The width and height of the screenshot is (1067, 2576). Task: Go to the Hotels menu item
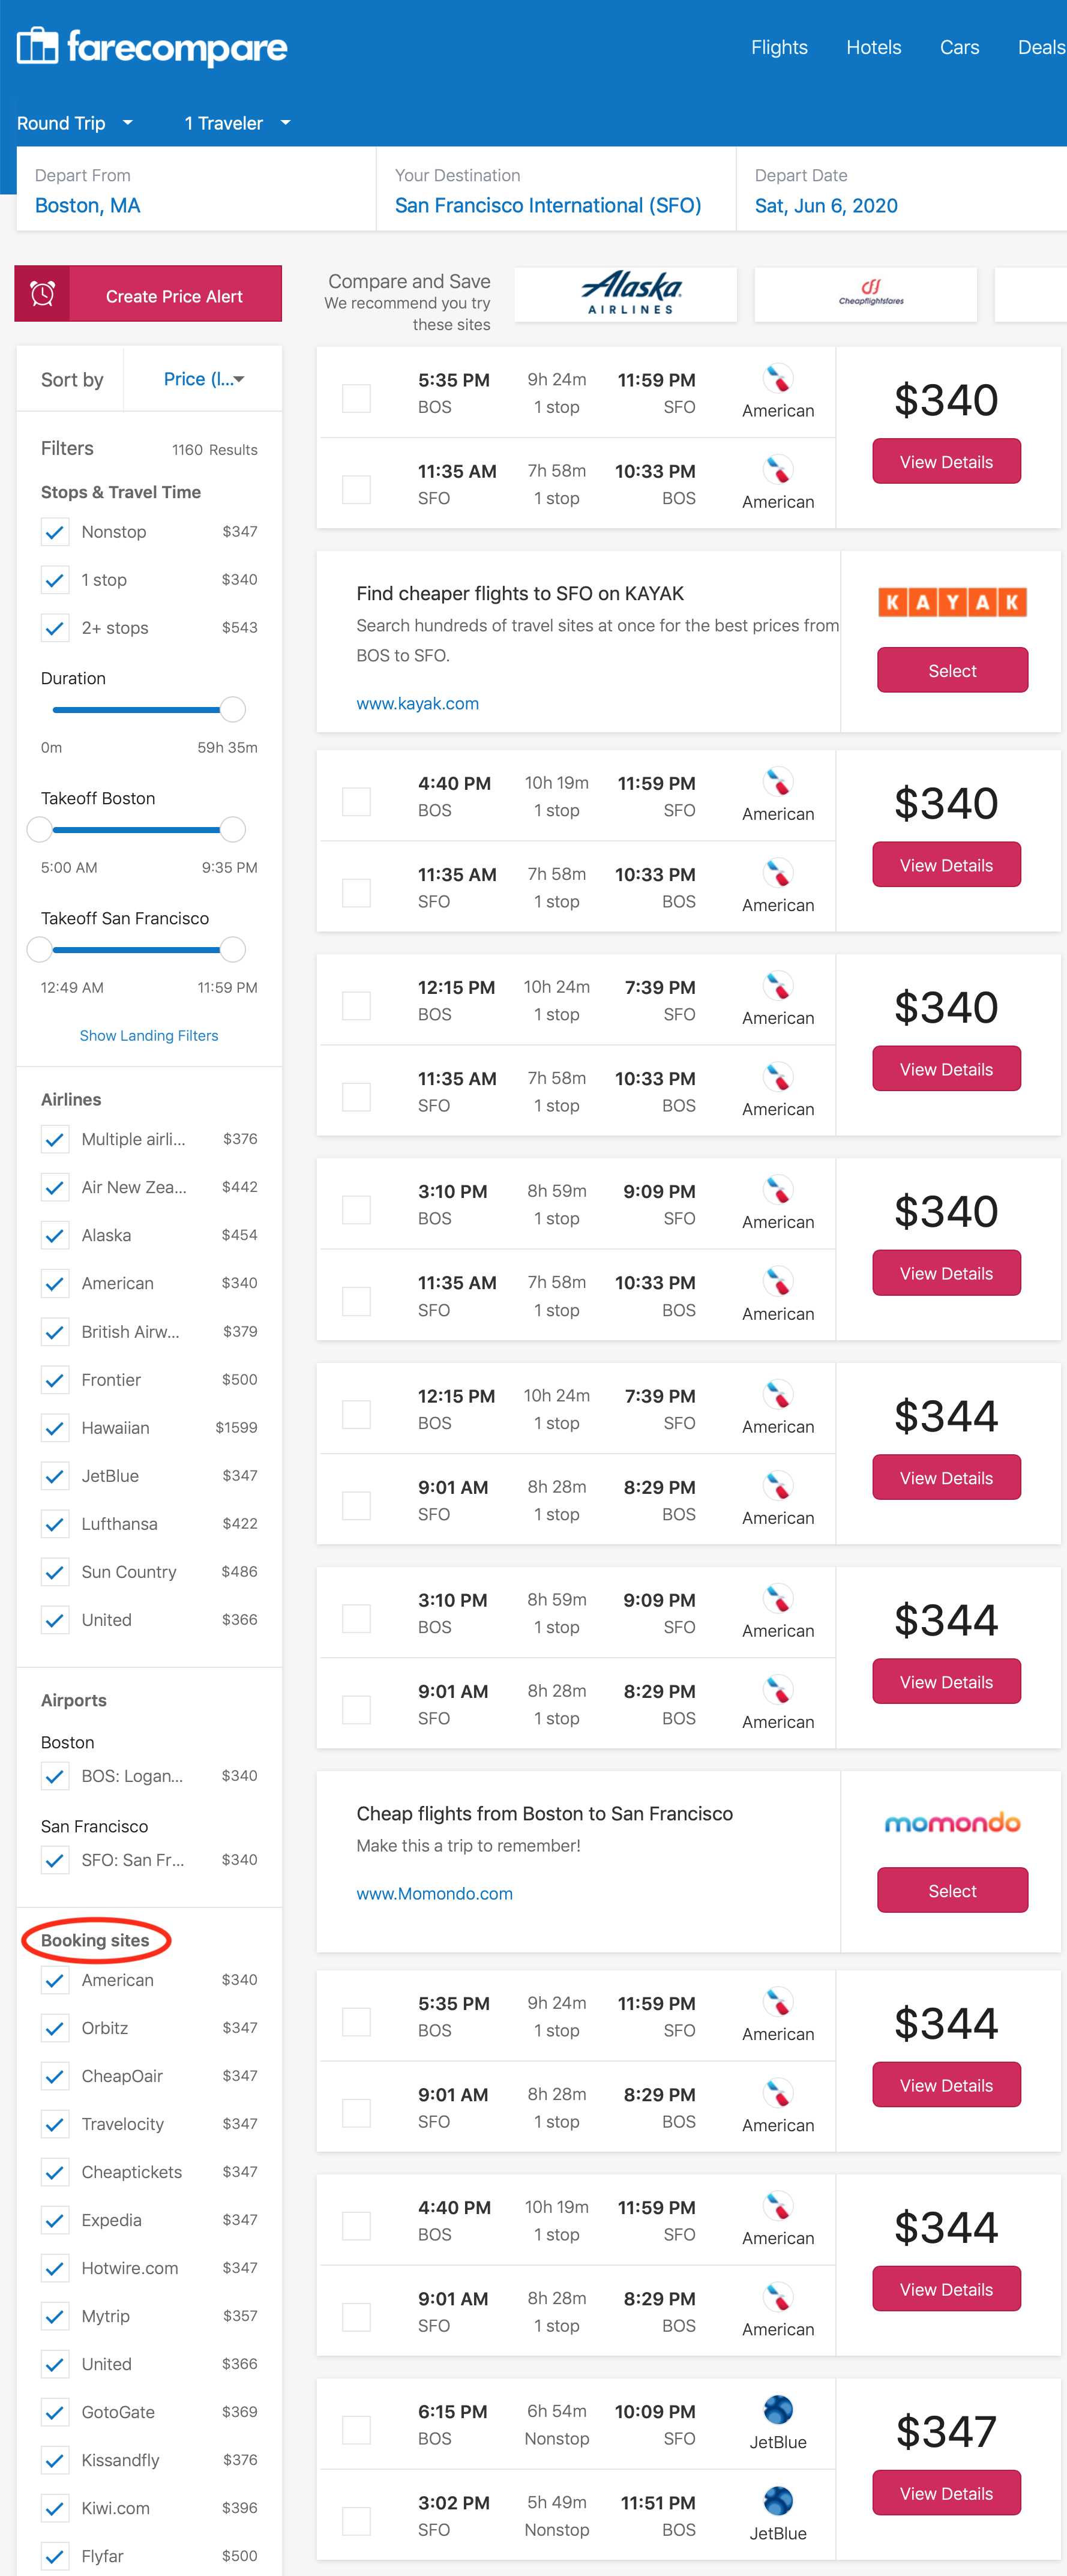873,47
